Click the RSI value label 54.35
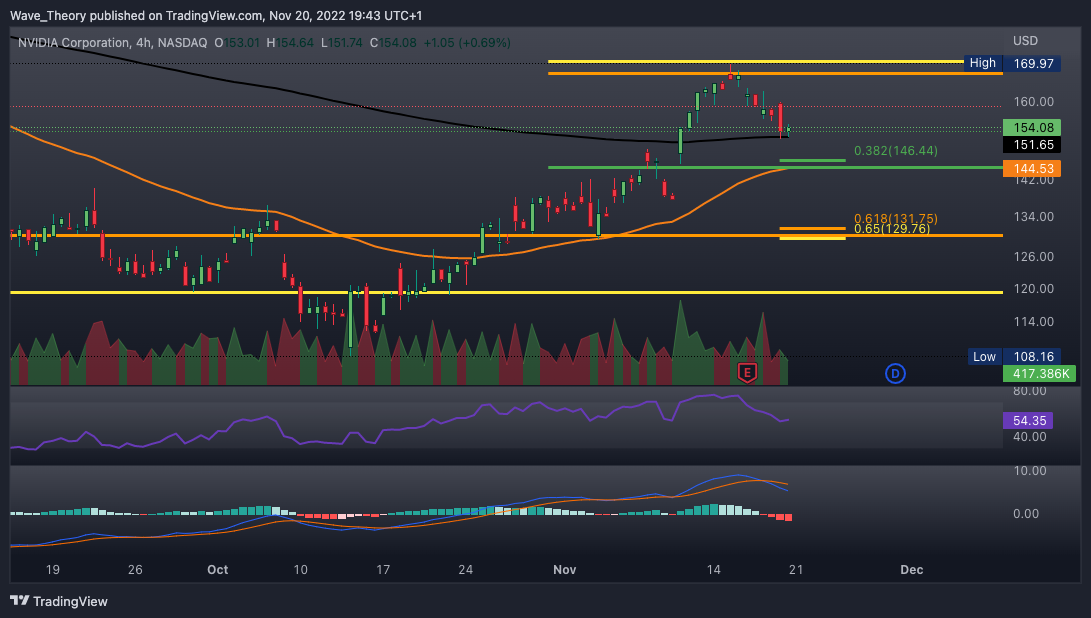The width and height of the screenshot is (1091, 618). pyautogui.click(x=1028, y=420)
